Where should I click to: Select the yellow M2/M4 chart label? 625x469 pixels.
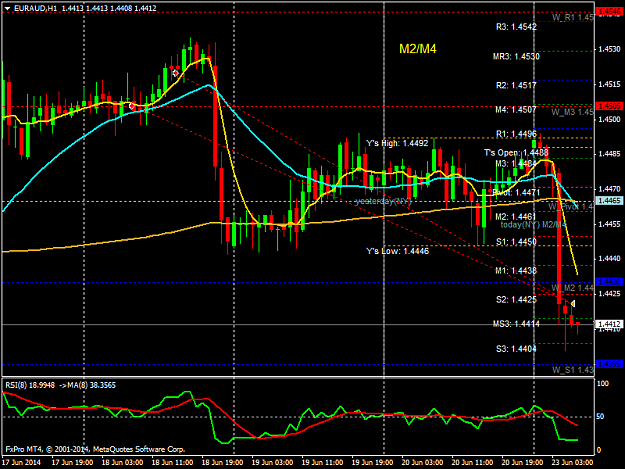418,49
